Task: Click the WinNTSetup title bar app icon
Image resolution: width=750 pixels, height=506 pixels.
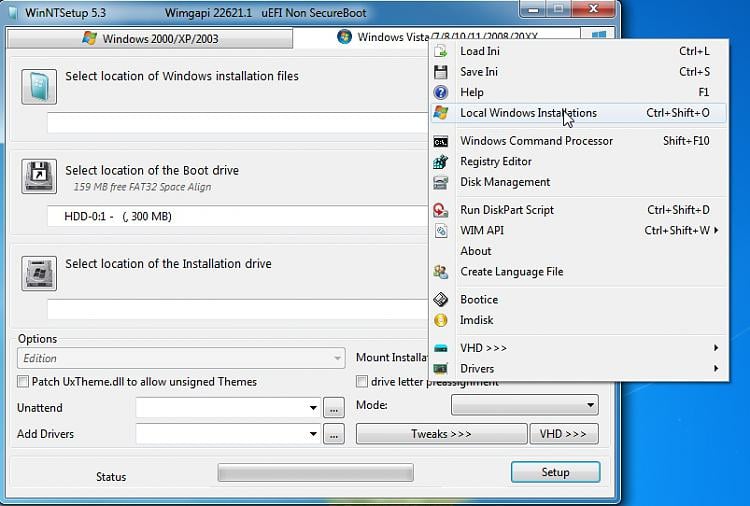Action: coord(13,13)
